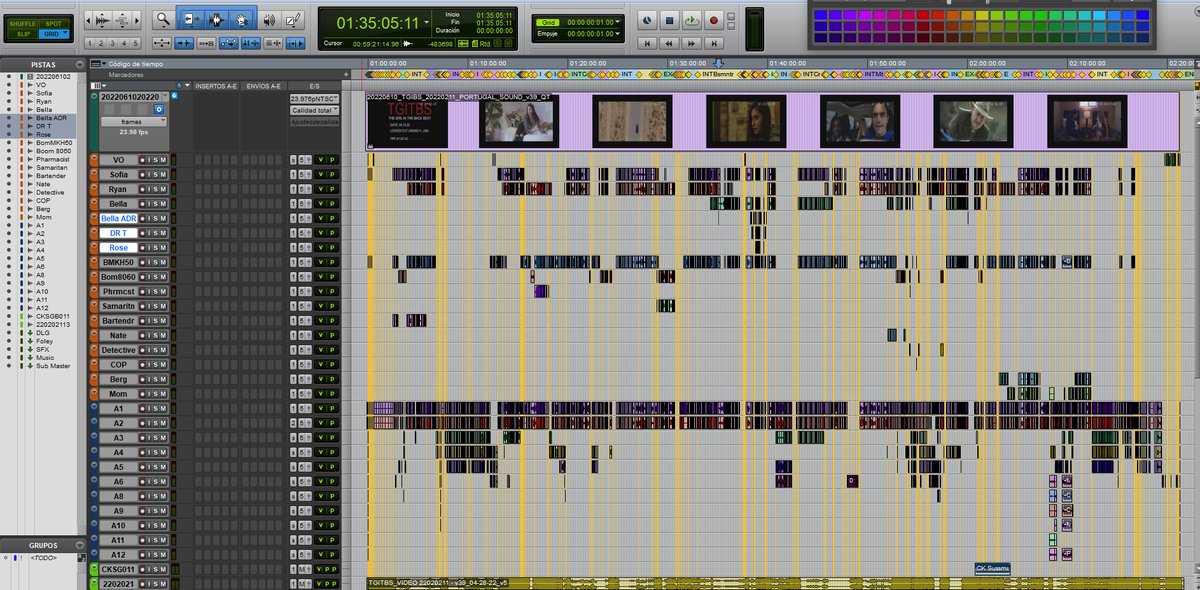This screenshot has width=1200, height=590.
Task: Expand the DLG folder in Pistas list
Action: tap(30, 333)
